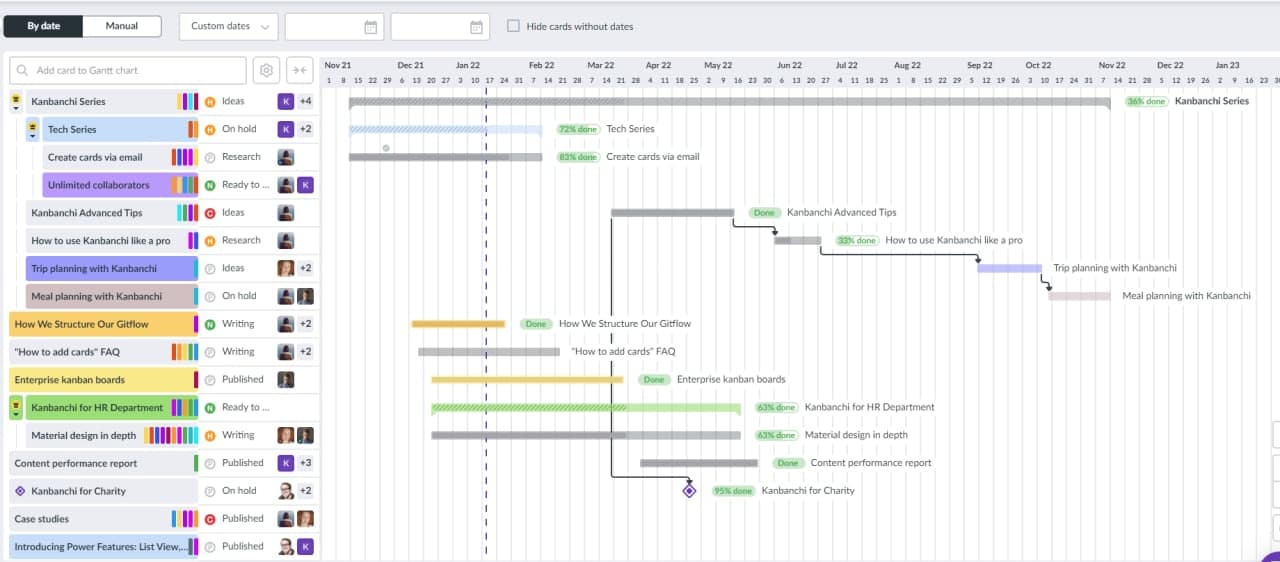Click the Trip planning with Kanbanchi Gantt bar
The height and width of the screenshot is (562, 1280).
1009,268
